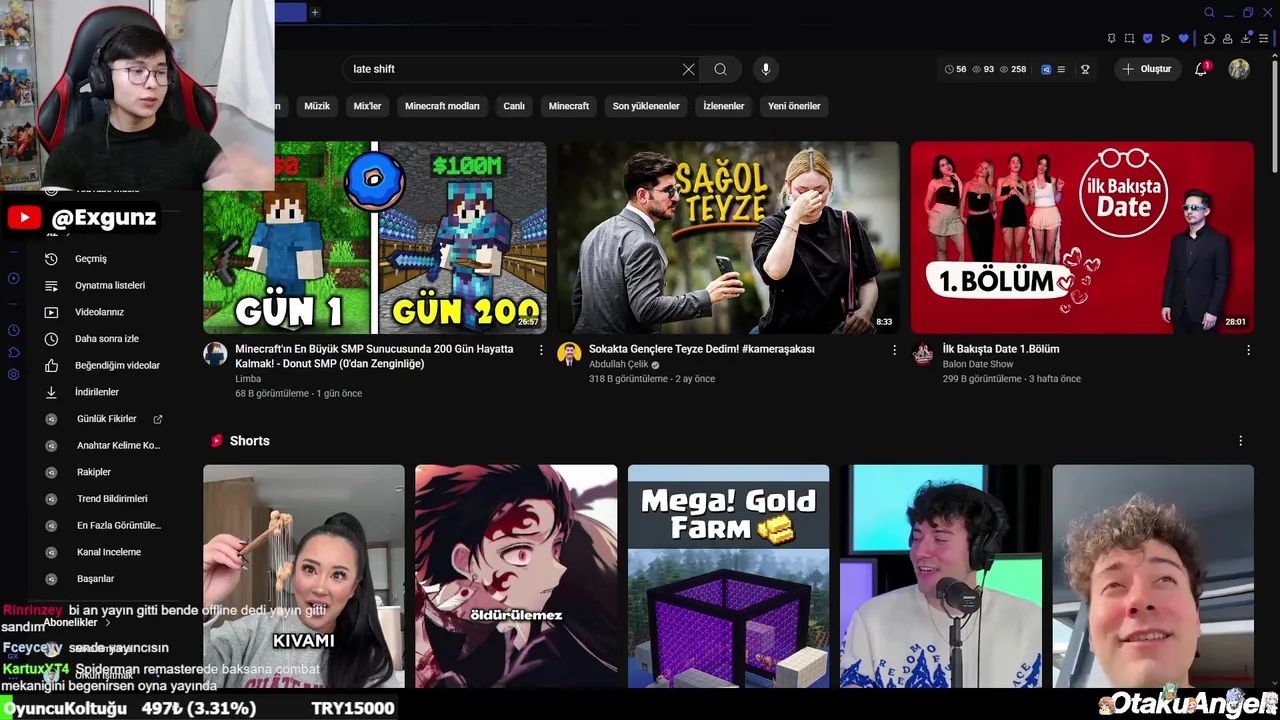
Task: Select the Minecraft modları chip
Action: point(442,106)
